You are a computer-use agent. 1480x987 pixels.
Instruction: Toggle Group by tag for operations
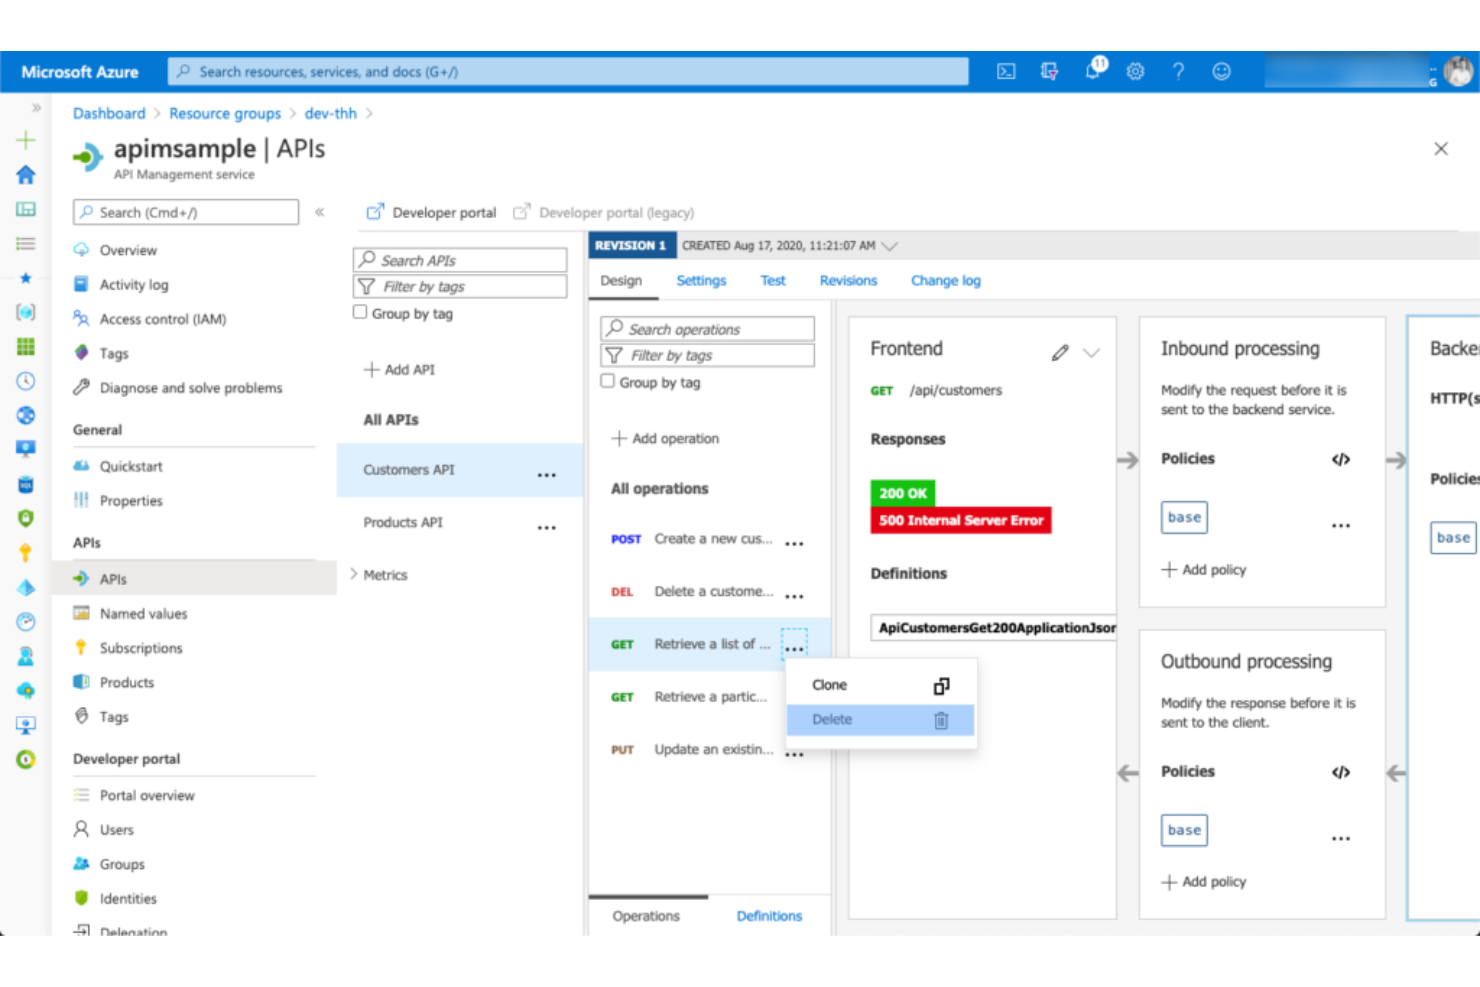click(x=607, y=381)
